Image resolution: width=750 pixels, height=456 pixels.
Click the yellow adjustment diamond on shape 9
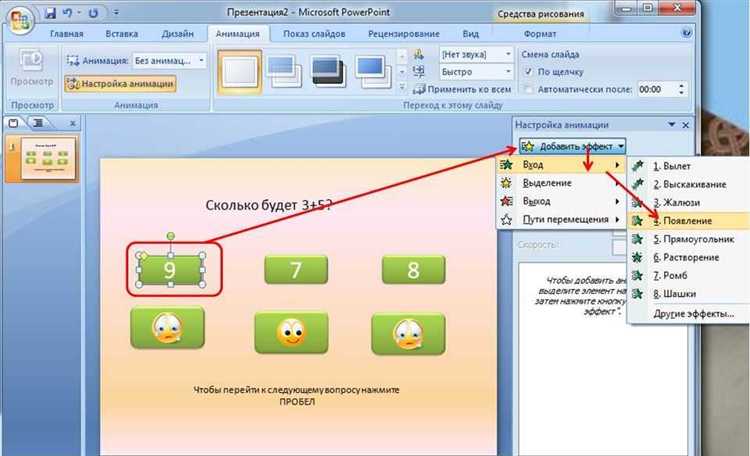[143, 256]
